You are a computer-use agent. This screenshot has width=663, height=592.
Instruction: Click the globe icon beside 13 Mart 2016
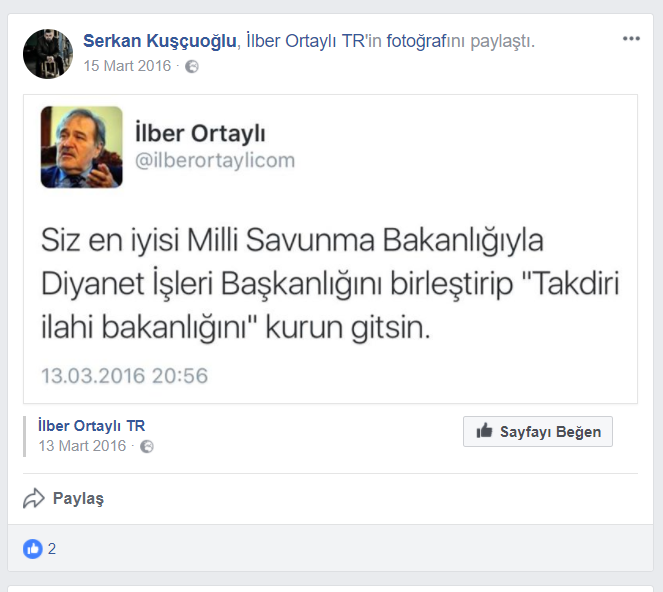(x=147, y=447)
